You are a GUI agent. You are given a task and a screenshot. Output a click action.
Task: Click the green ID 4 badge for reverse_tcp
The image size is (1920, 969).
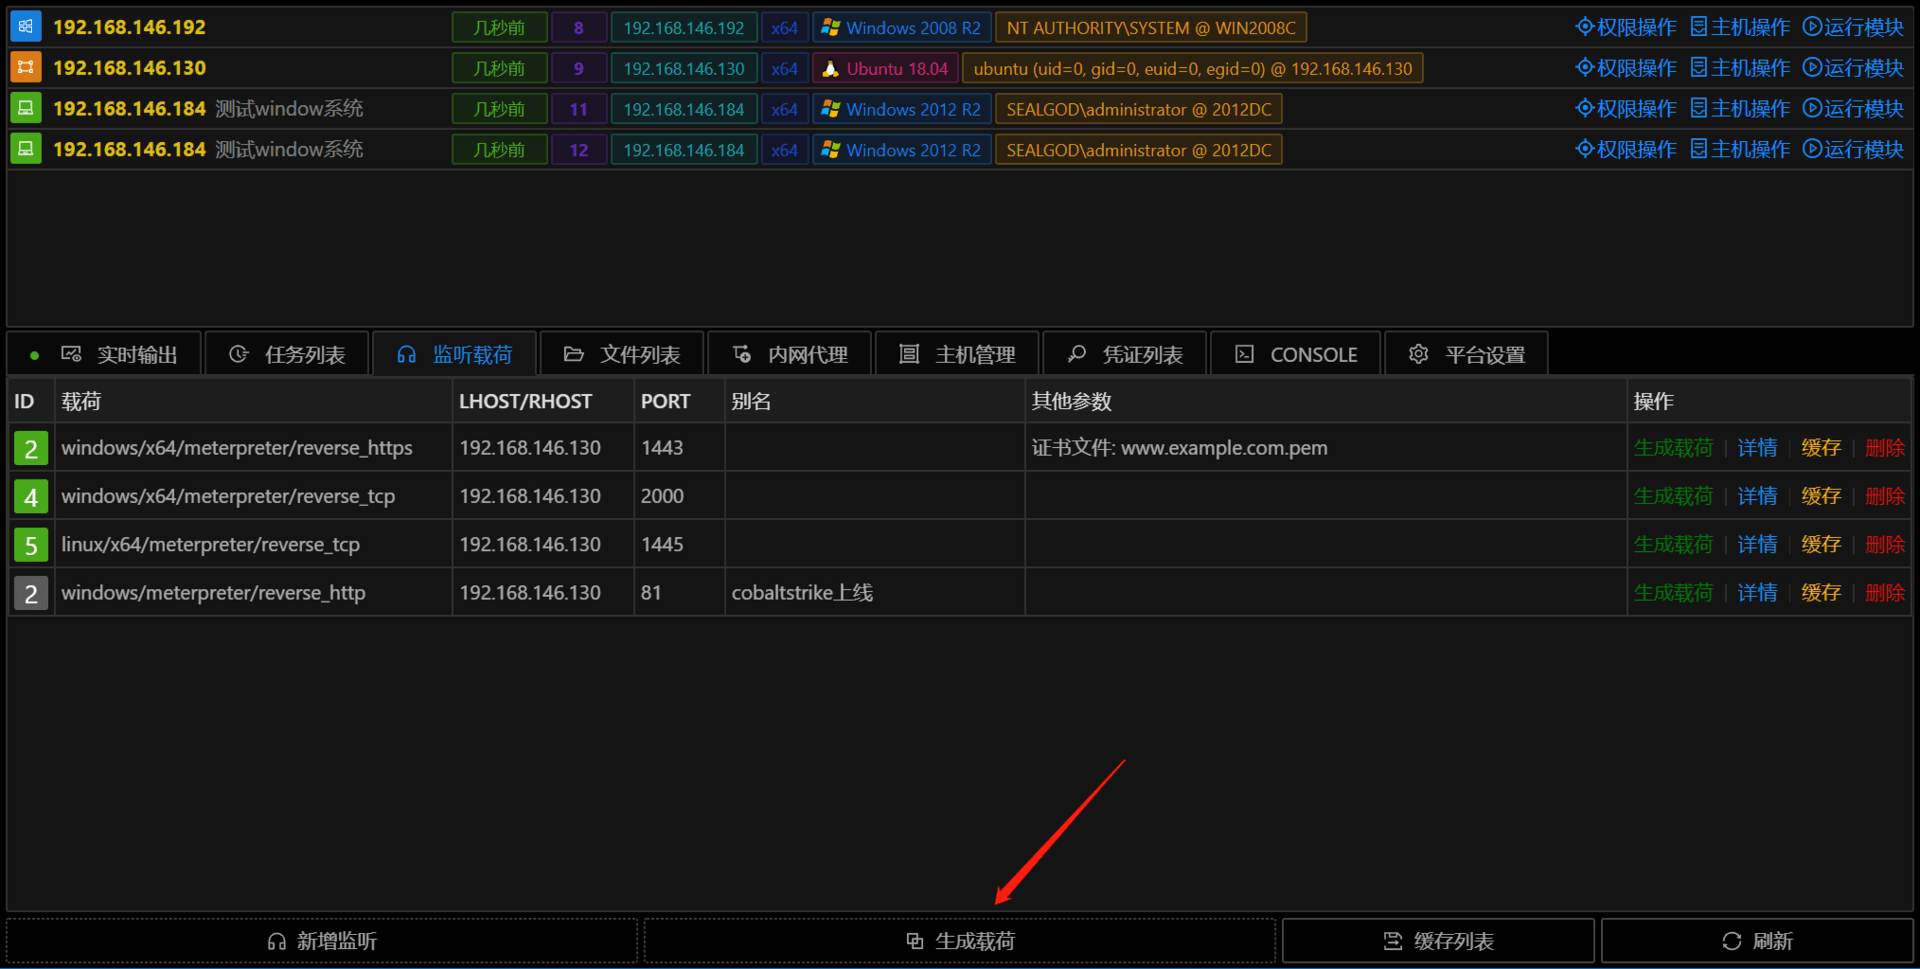(31, 496)
